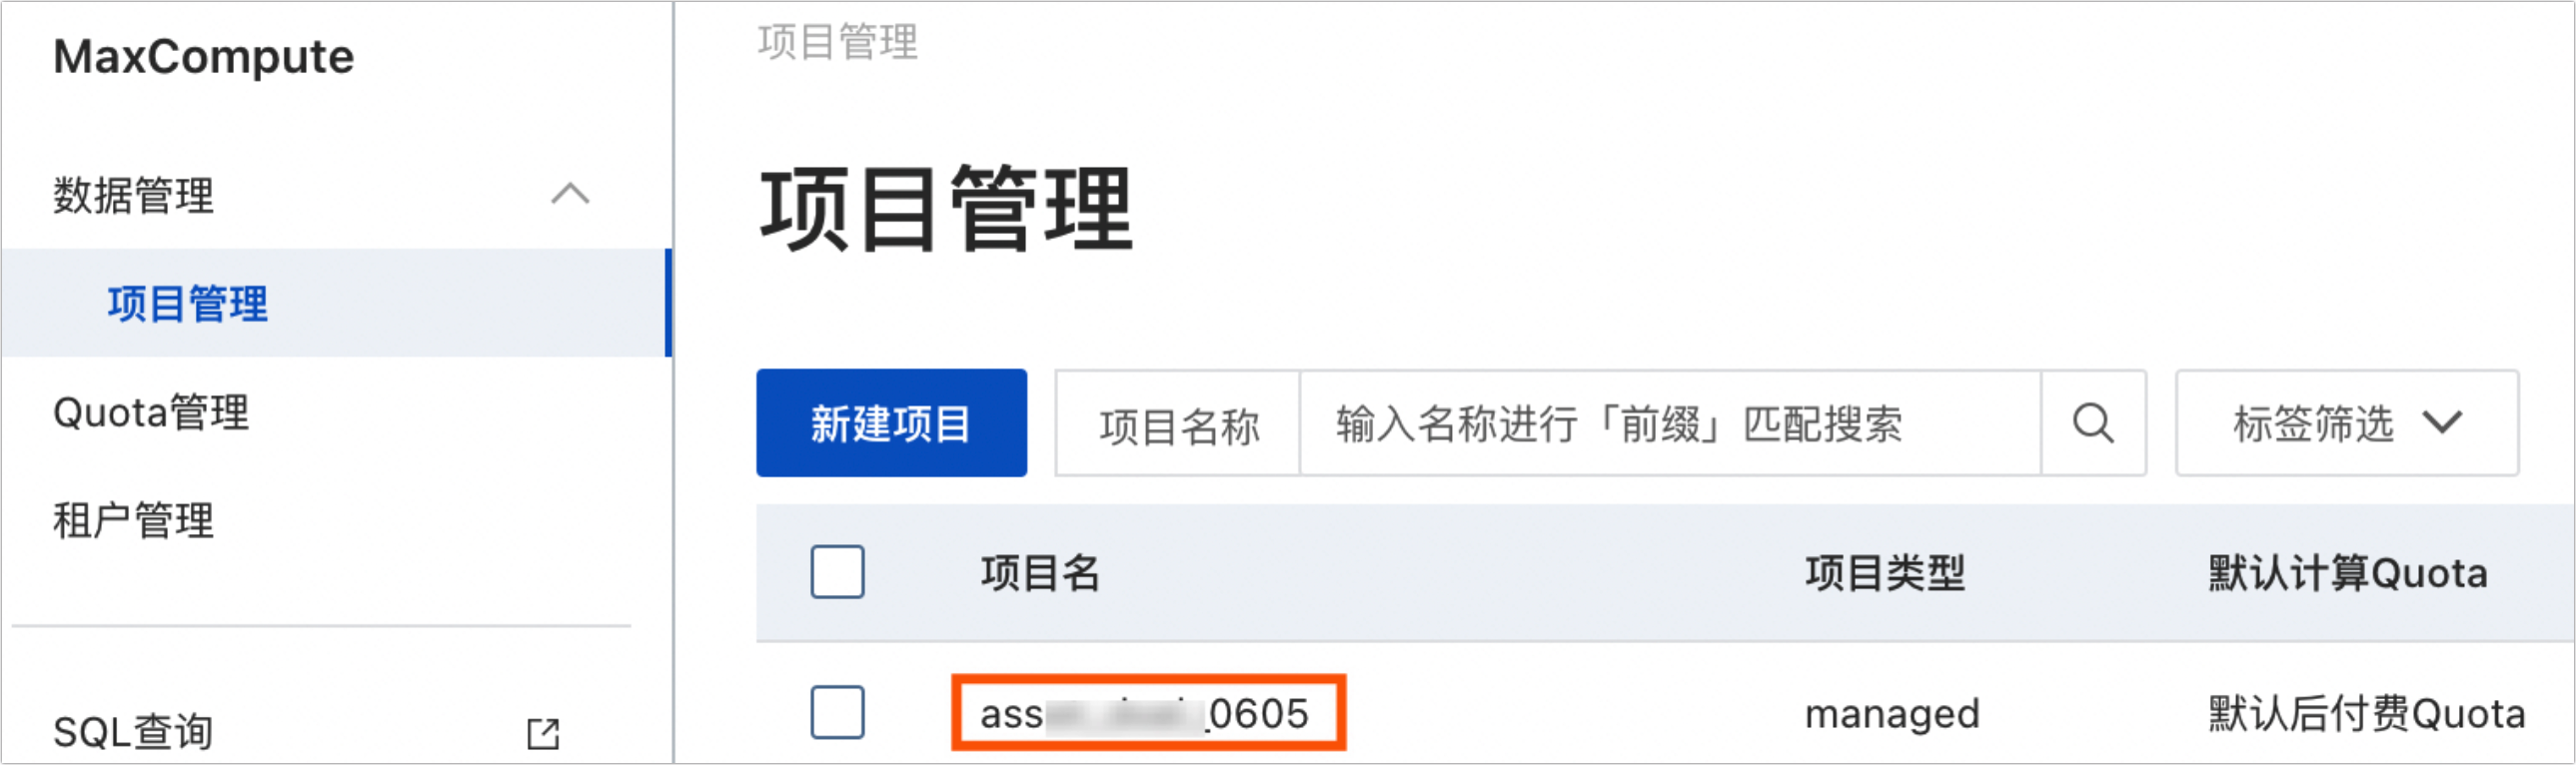Toggle the select-all header checkbox
This screenshot has height=765, width=2576.
click(x=837, y=572)
